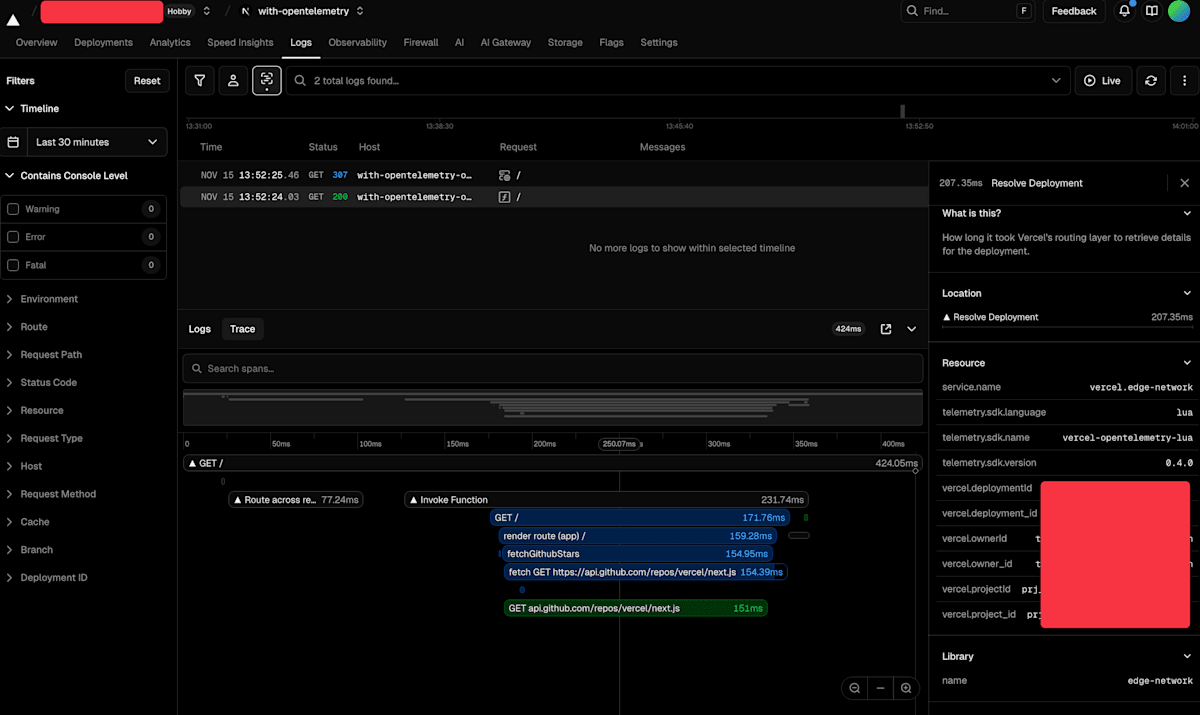The height and width of the screenshot is (715, 1200).
Task: Expand the Cache filter
Action: pos(27,522)
